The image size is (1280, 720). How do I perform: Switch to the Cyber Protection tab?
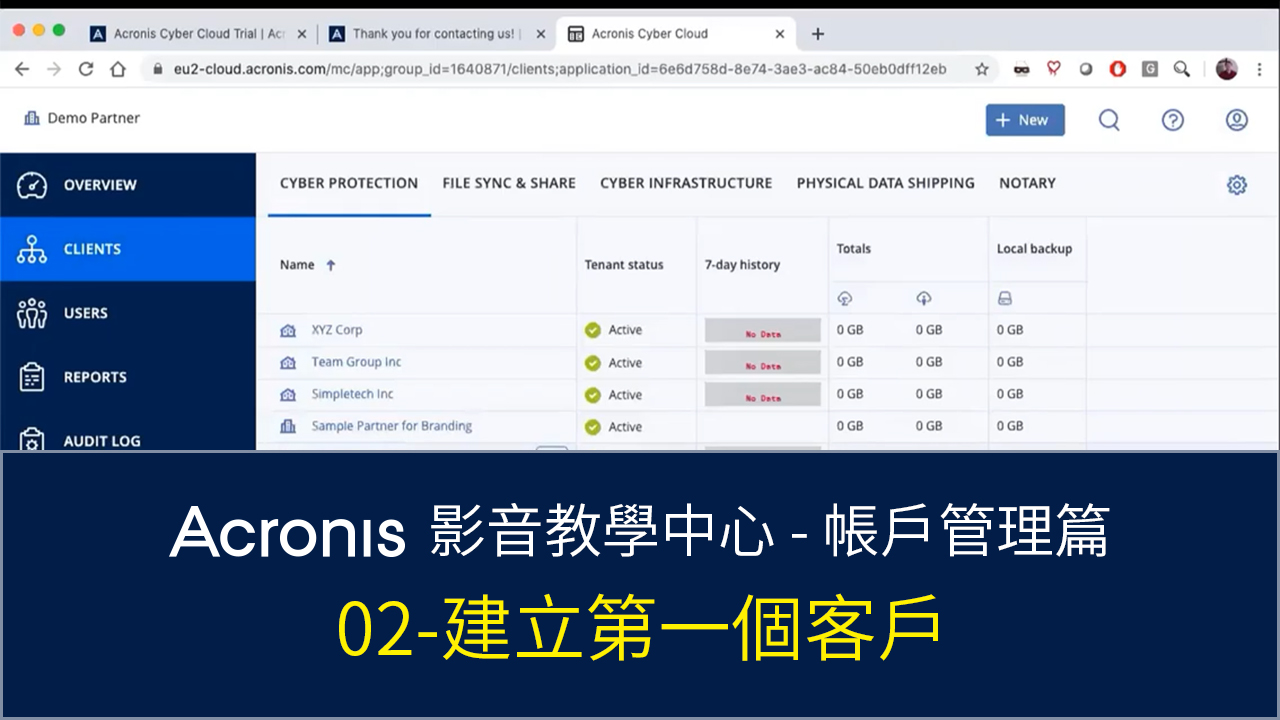(349, 183)
